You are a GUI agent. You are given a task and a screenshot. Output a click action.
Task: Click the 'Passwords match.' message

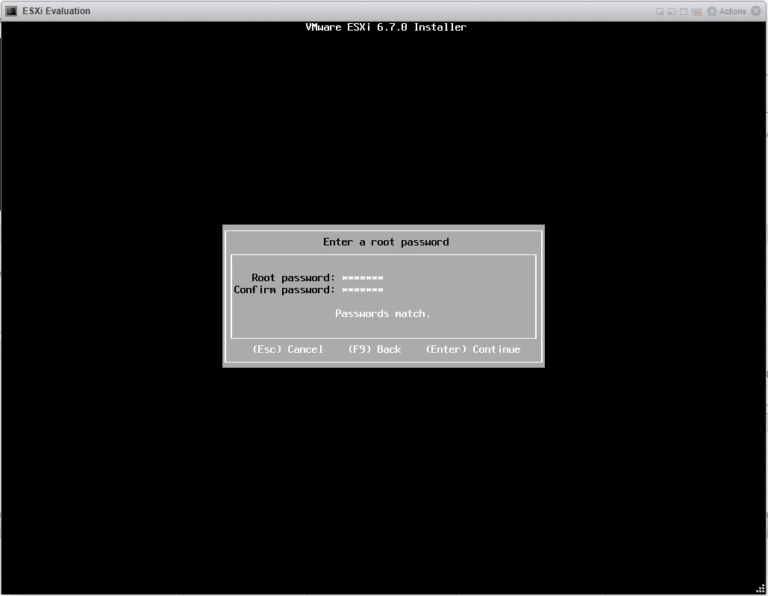pos(383,313)
